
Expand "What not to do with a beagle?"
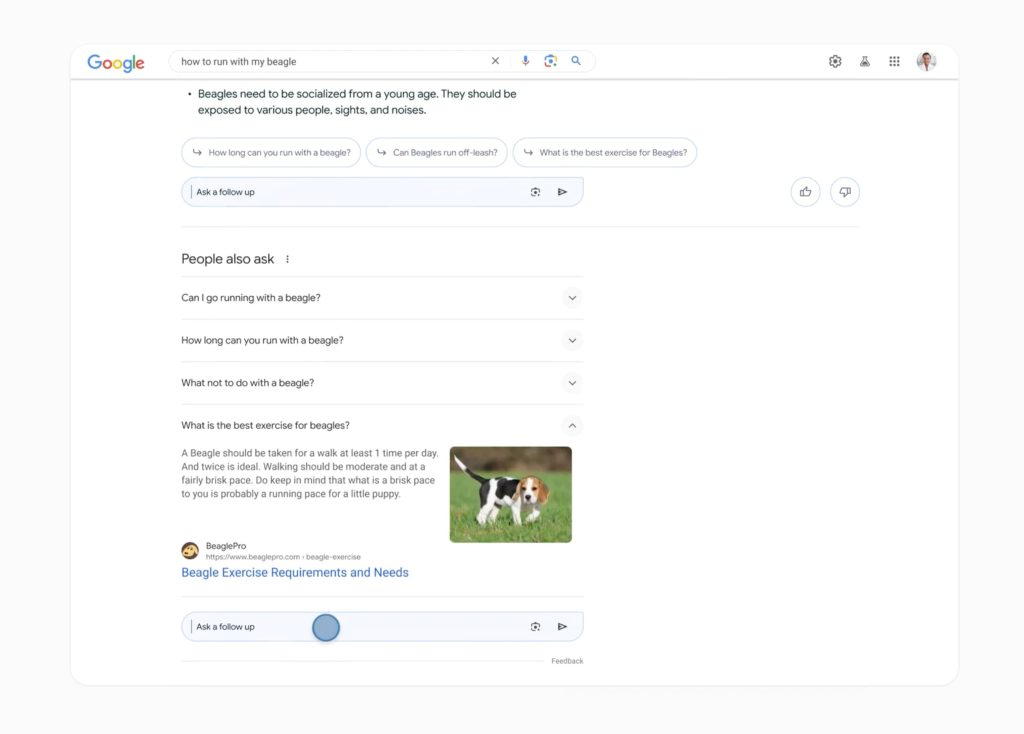[572, 383]
